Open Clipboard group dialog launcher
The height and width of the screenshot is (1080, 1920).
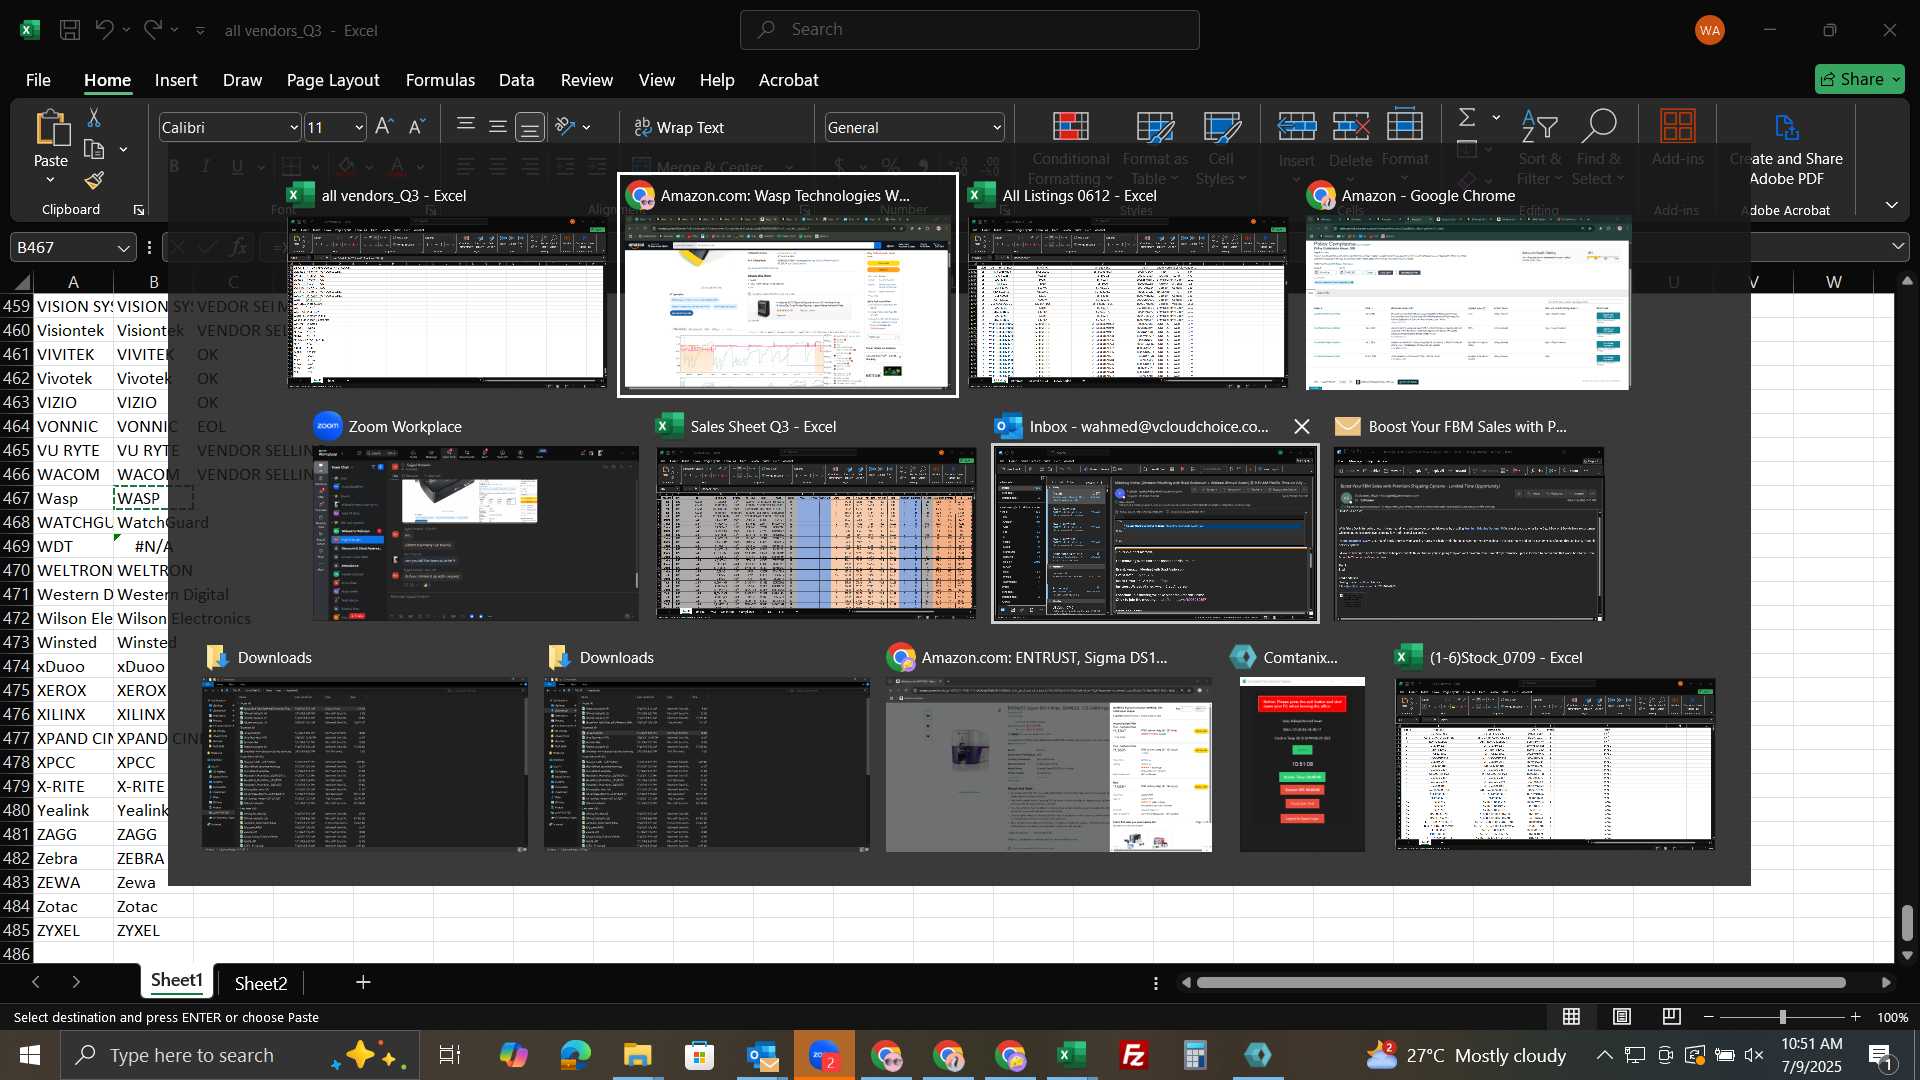point(139,210)
